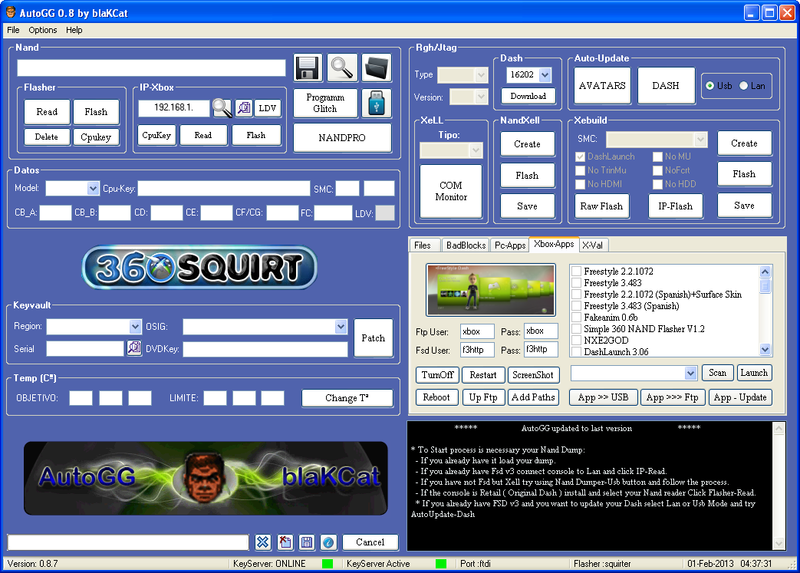Open the Dash version 16202 dropdown
The image size is (800, 573).
(x=544, y=75)
